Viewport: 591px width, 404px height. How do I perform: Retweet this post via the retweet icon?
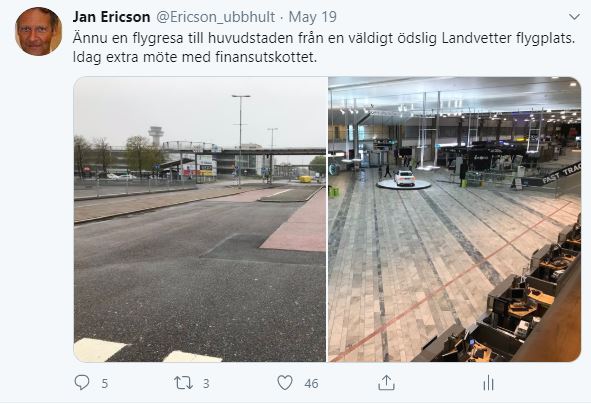click(x=184, y=383)
